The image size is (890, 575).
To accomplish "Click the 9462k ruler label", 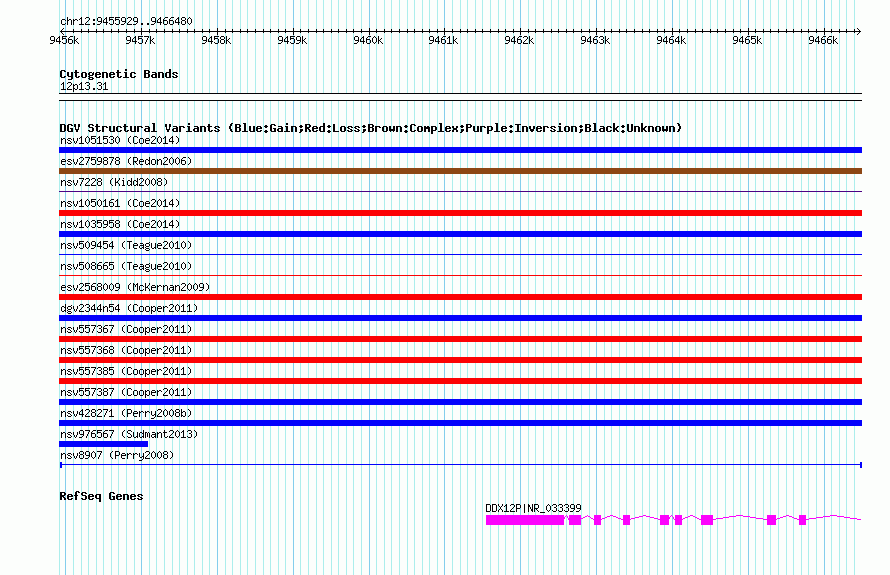I will point(519,40).
